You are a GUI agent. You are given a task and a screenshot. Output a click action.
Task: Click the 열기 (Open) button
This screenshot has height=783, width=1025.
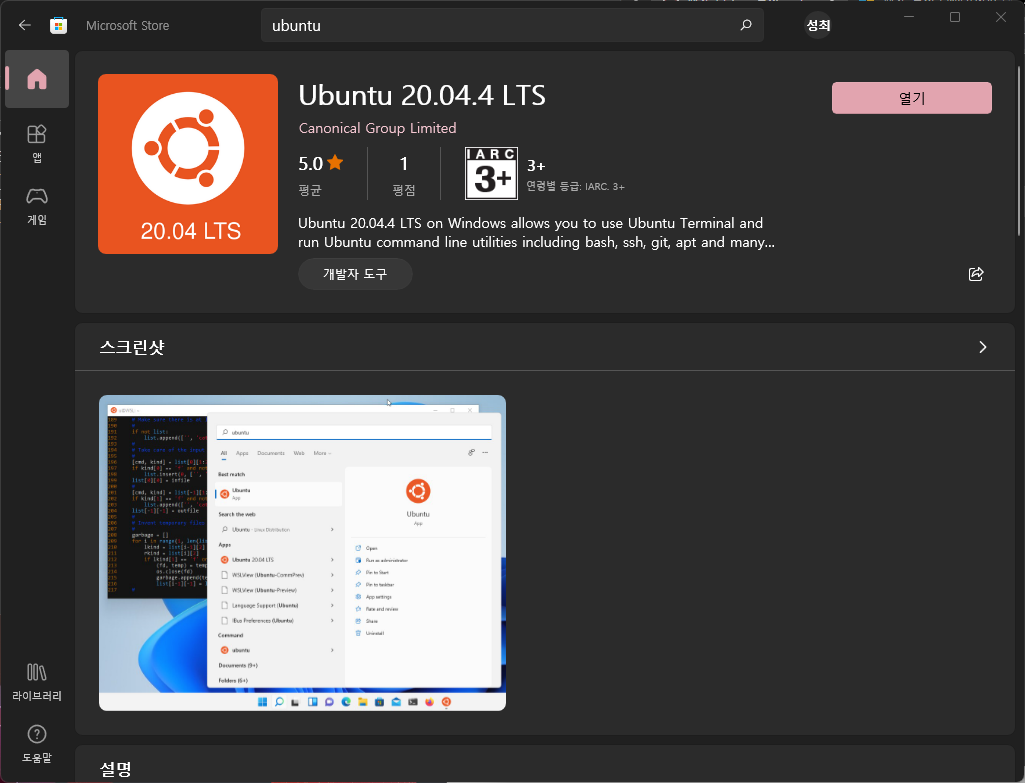pyautogui.click(x=911, y=98)
